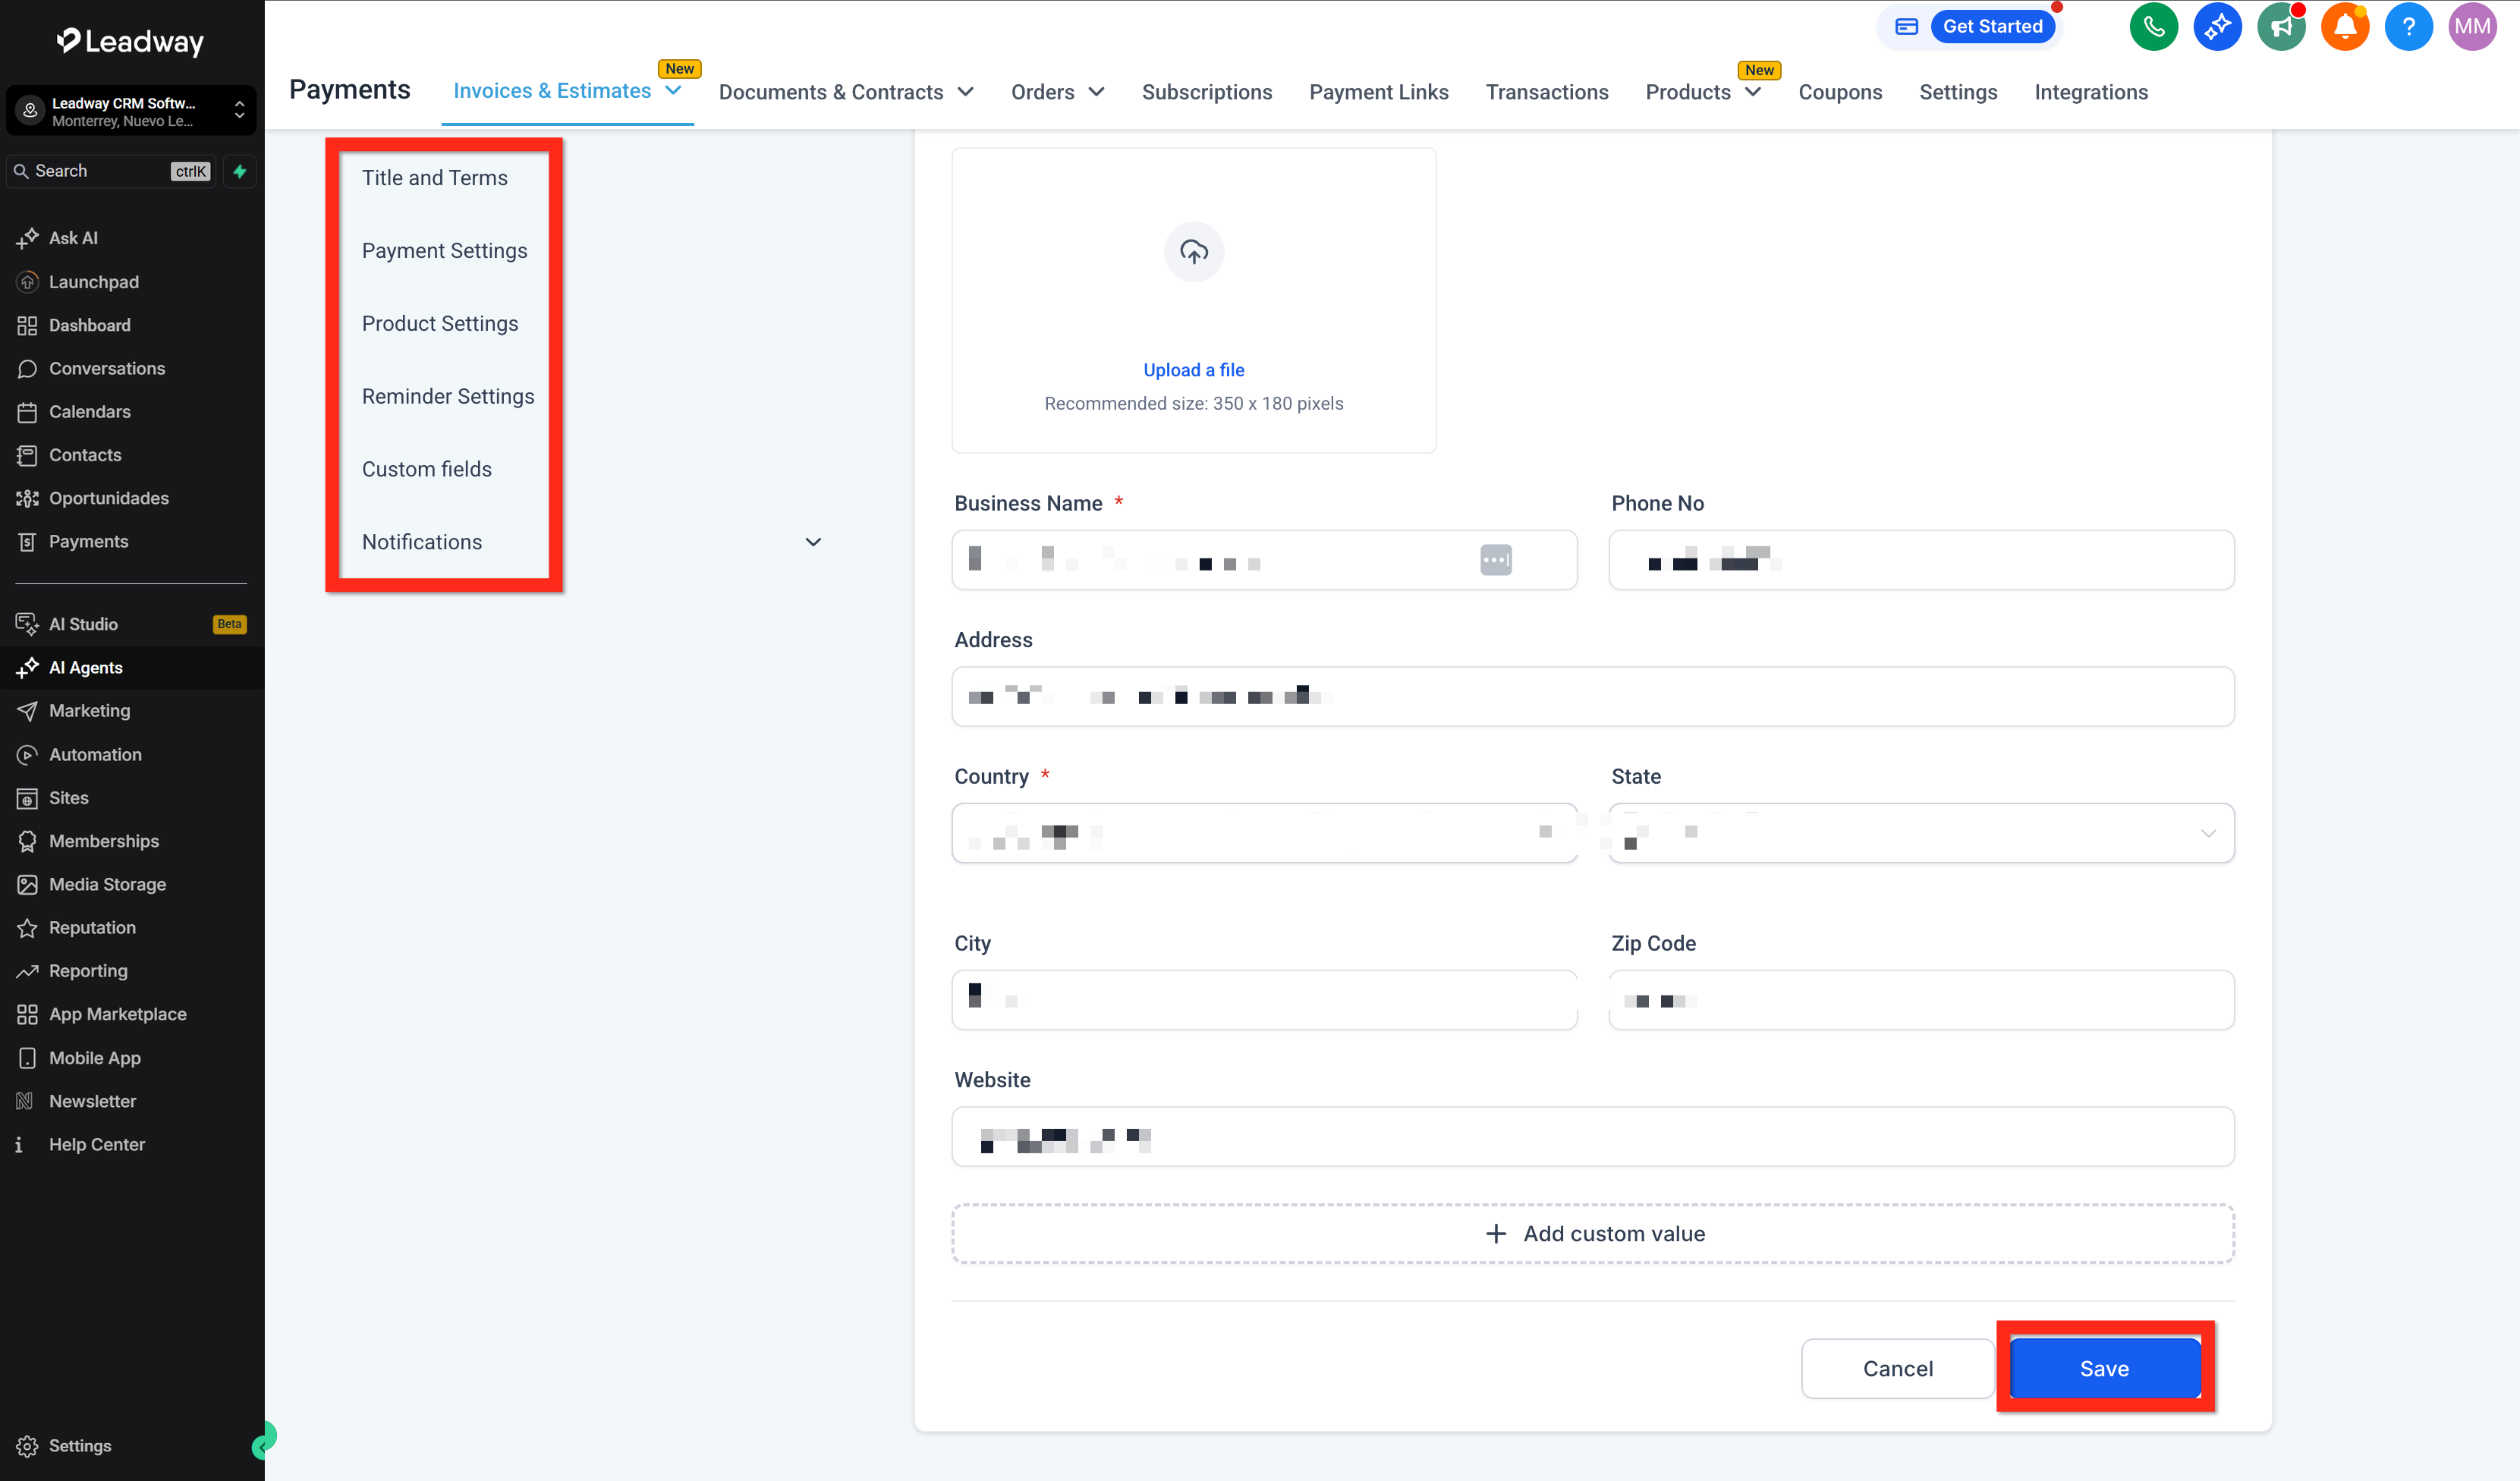Open the State dropdown
This screenshot has width=2520, height=1481.
point(1921,833)
